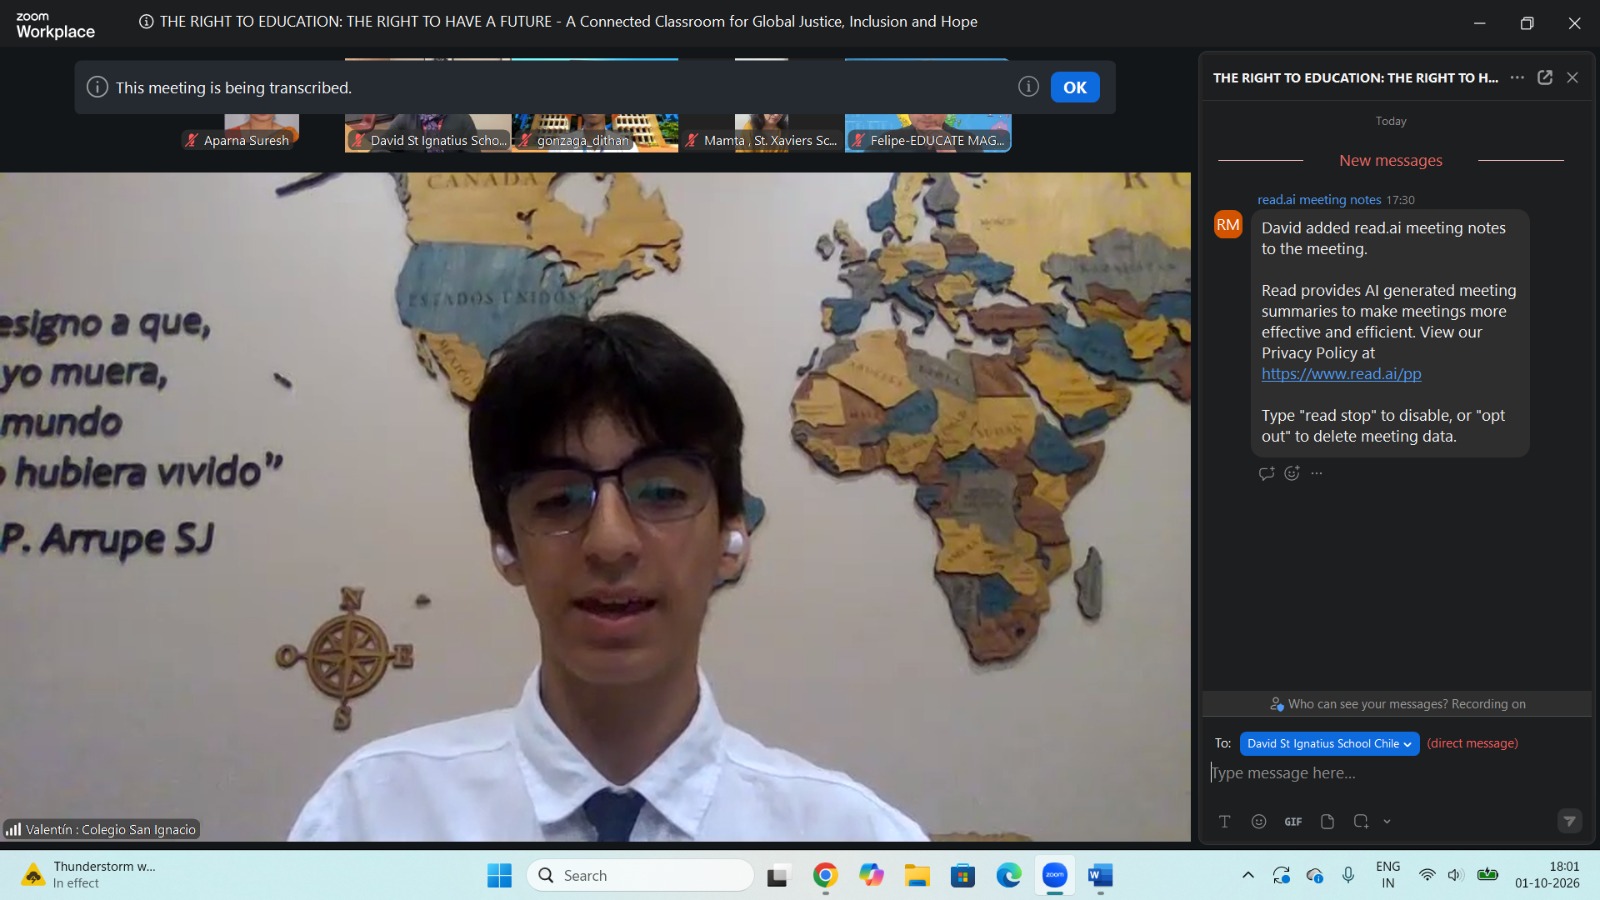
Task: Take a screenshot capture for chat
Action: [x=1361, y=821]
